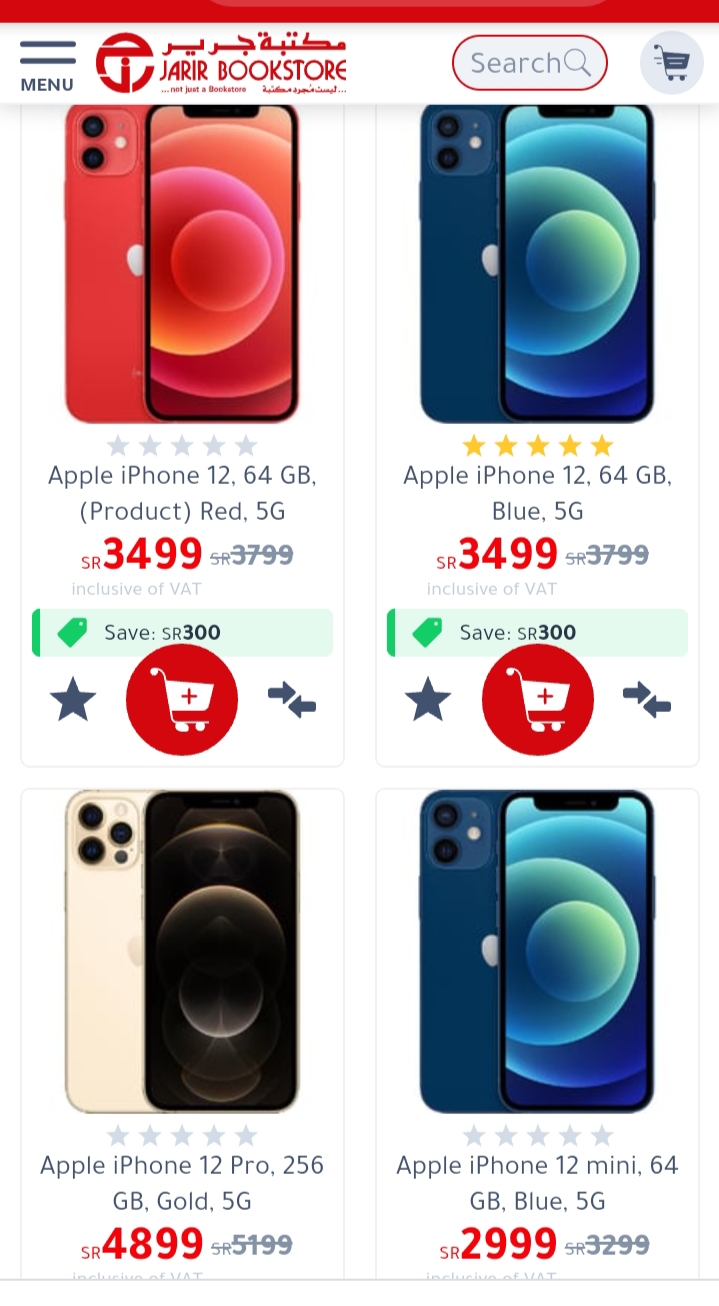View gold iPhone 12 Pro product image

182,951
